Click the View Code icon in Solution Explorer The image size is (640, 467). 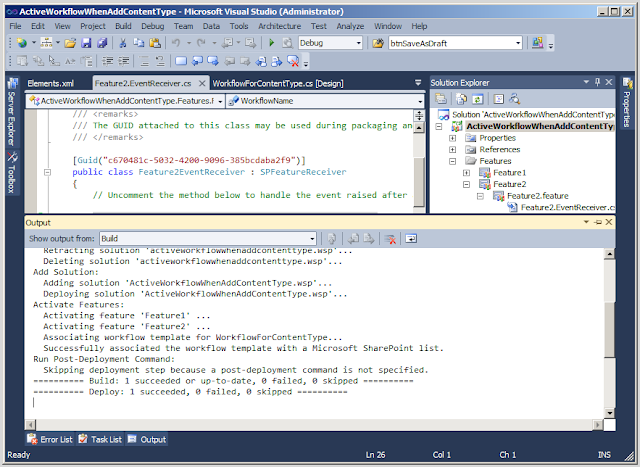click(498, 99)
